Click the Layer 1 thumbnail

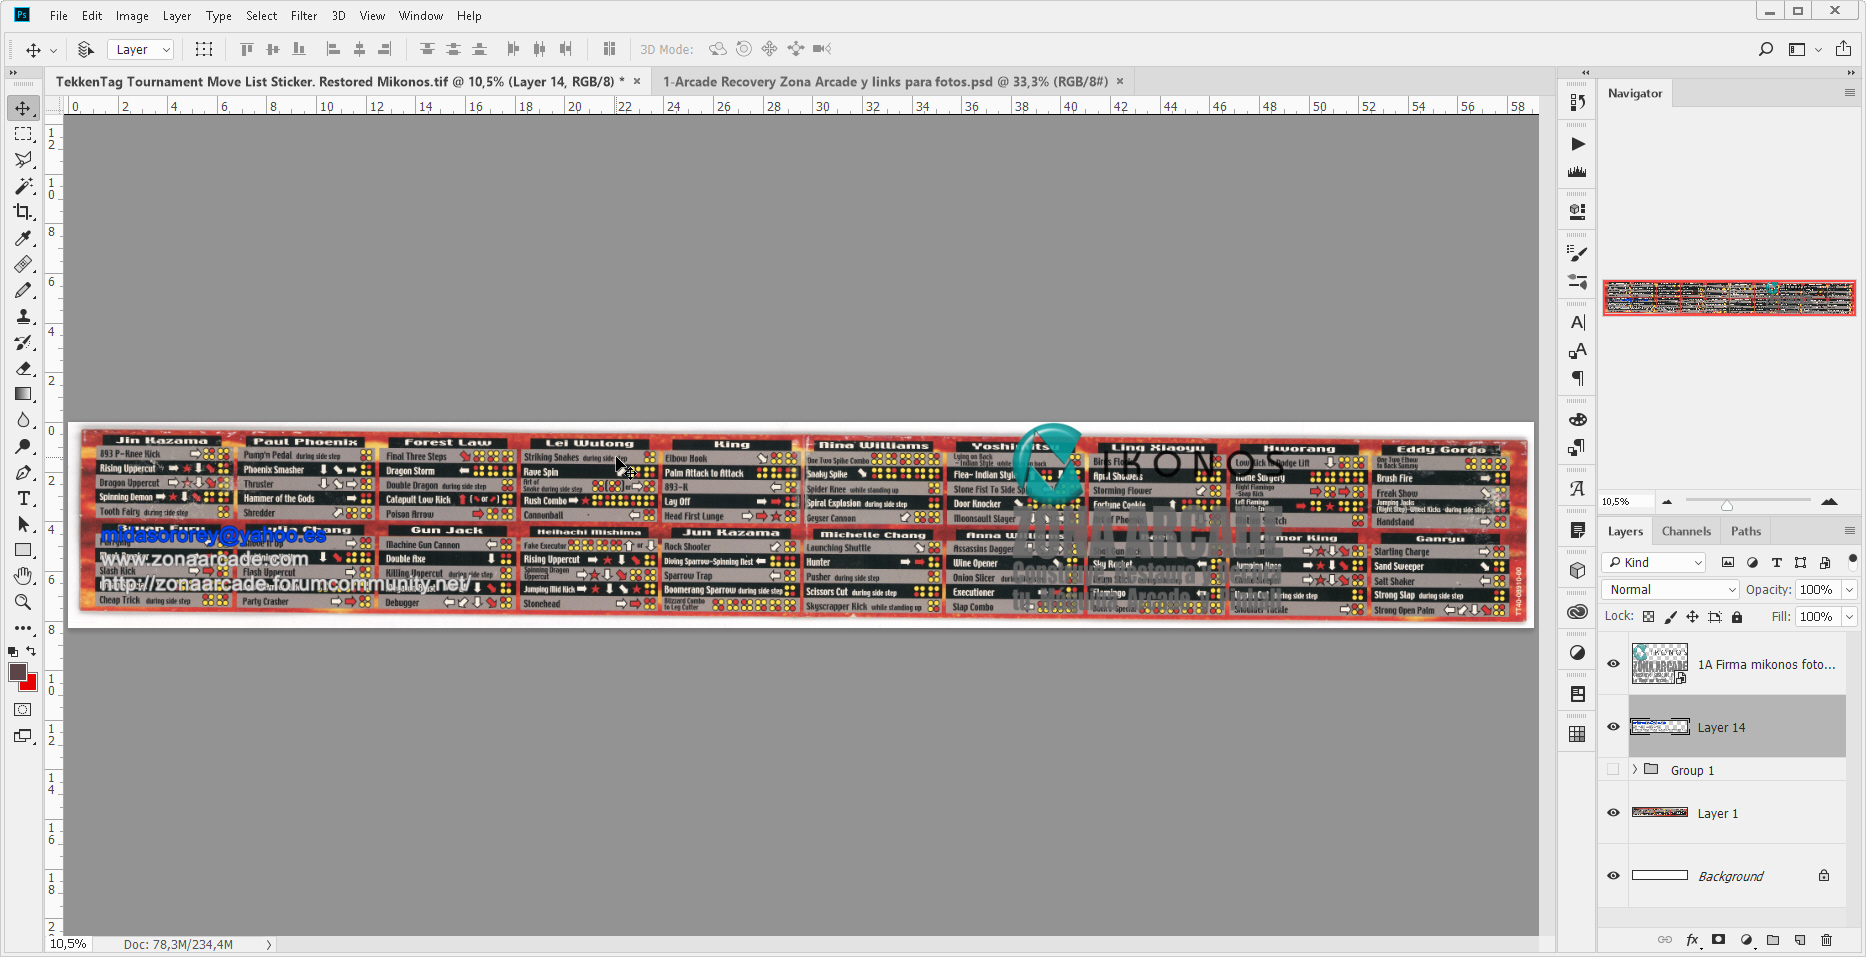click(1659, 813)
